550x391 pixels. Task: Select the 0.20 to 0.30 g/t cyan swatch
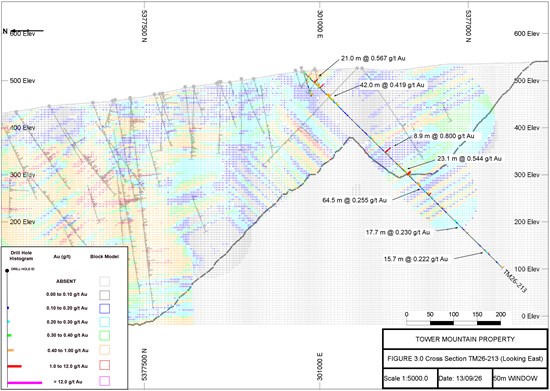[x=104, y=322]
